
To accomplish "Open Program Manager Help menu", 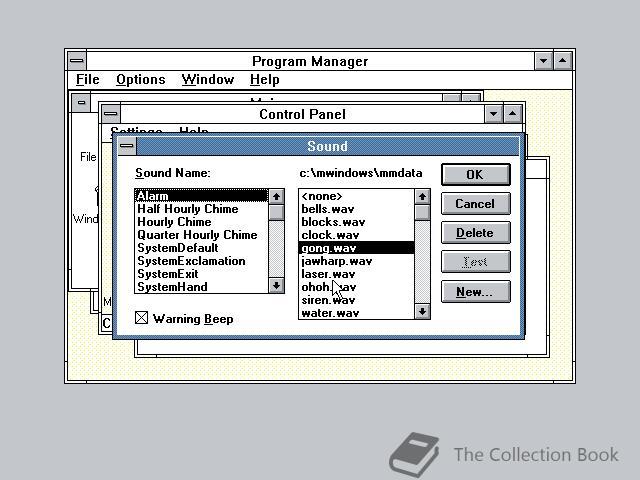I will click(x=264, y=80).
